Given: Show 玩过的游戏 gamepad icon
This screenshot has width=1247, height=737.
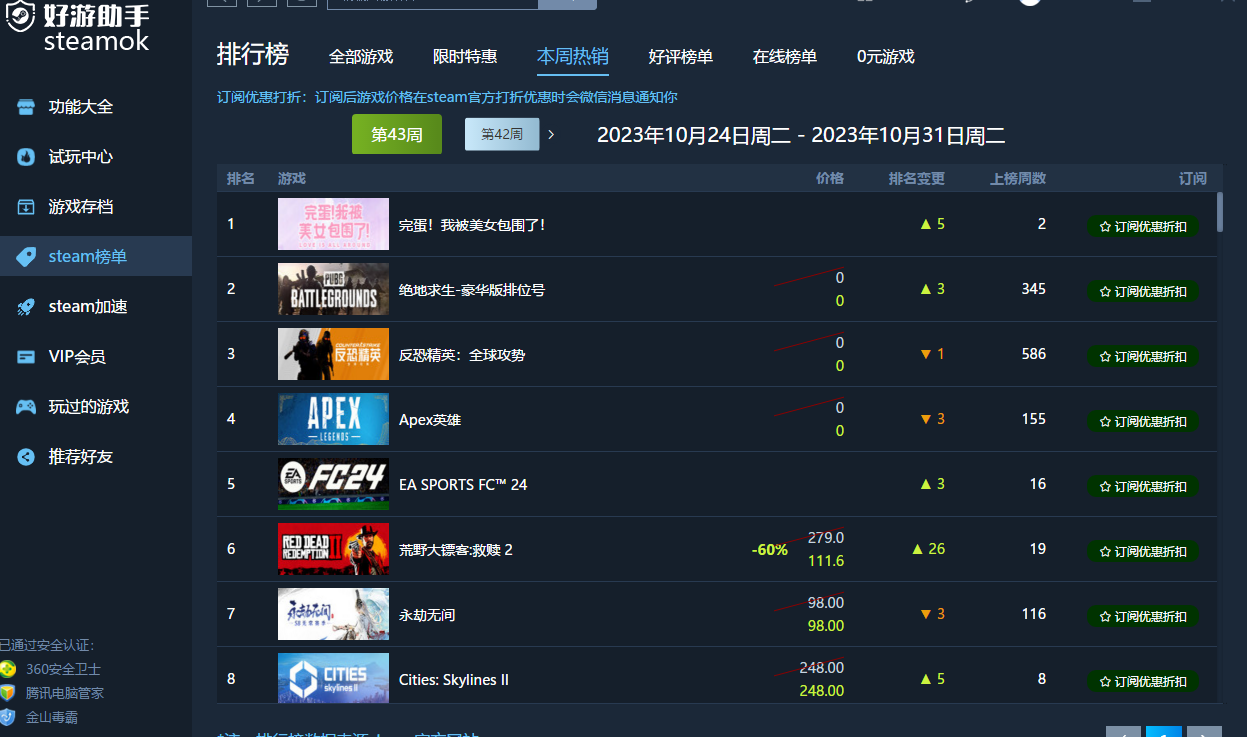Looking at the screenshot, I should [26, 407].
